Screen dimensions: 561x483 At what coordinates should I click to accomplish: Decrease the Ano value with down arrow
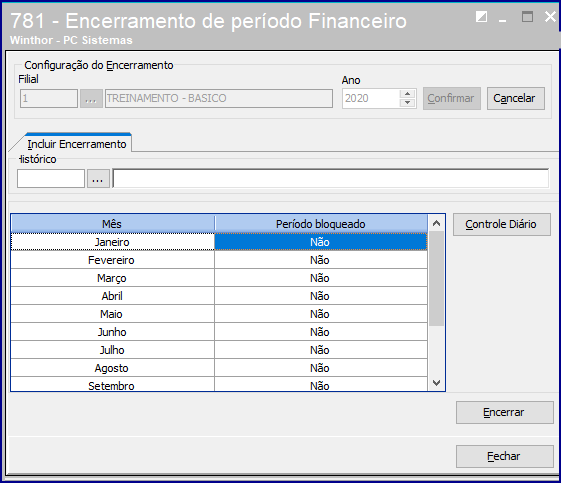click(x=407, y=103)
